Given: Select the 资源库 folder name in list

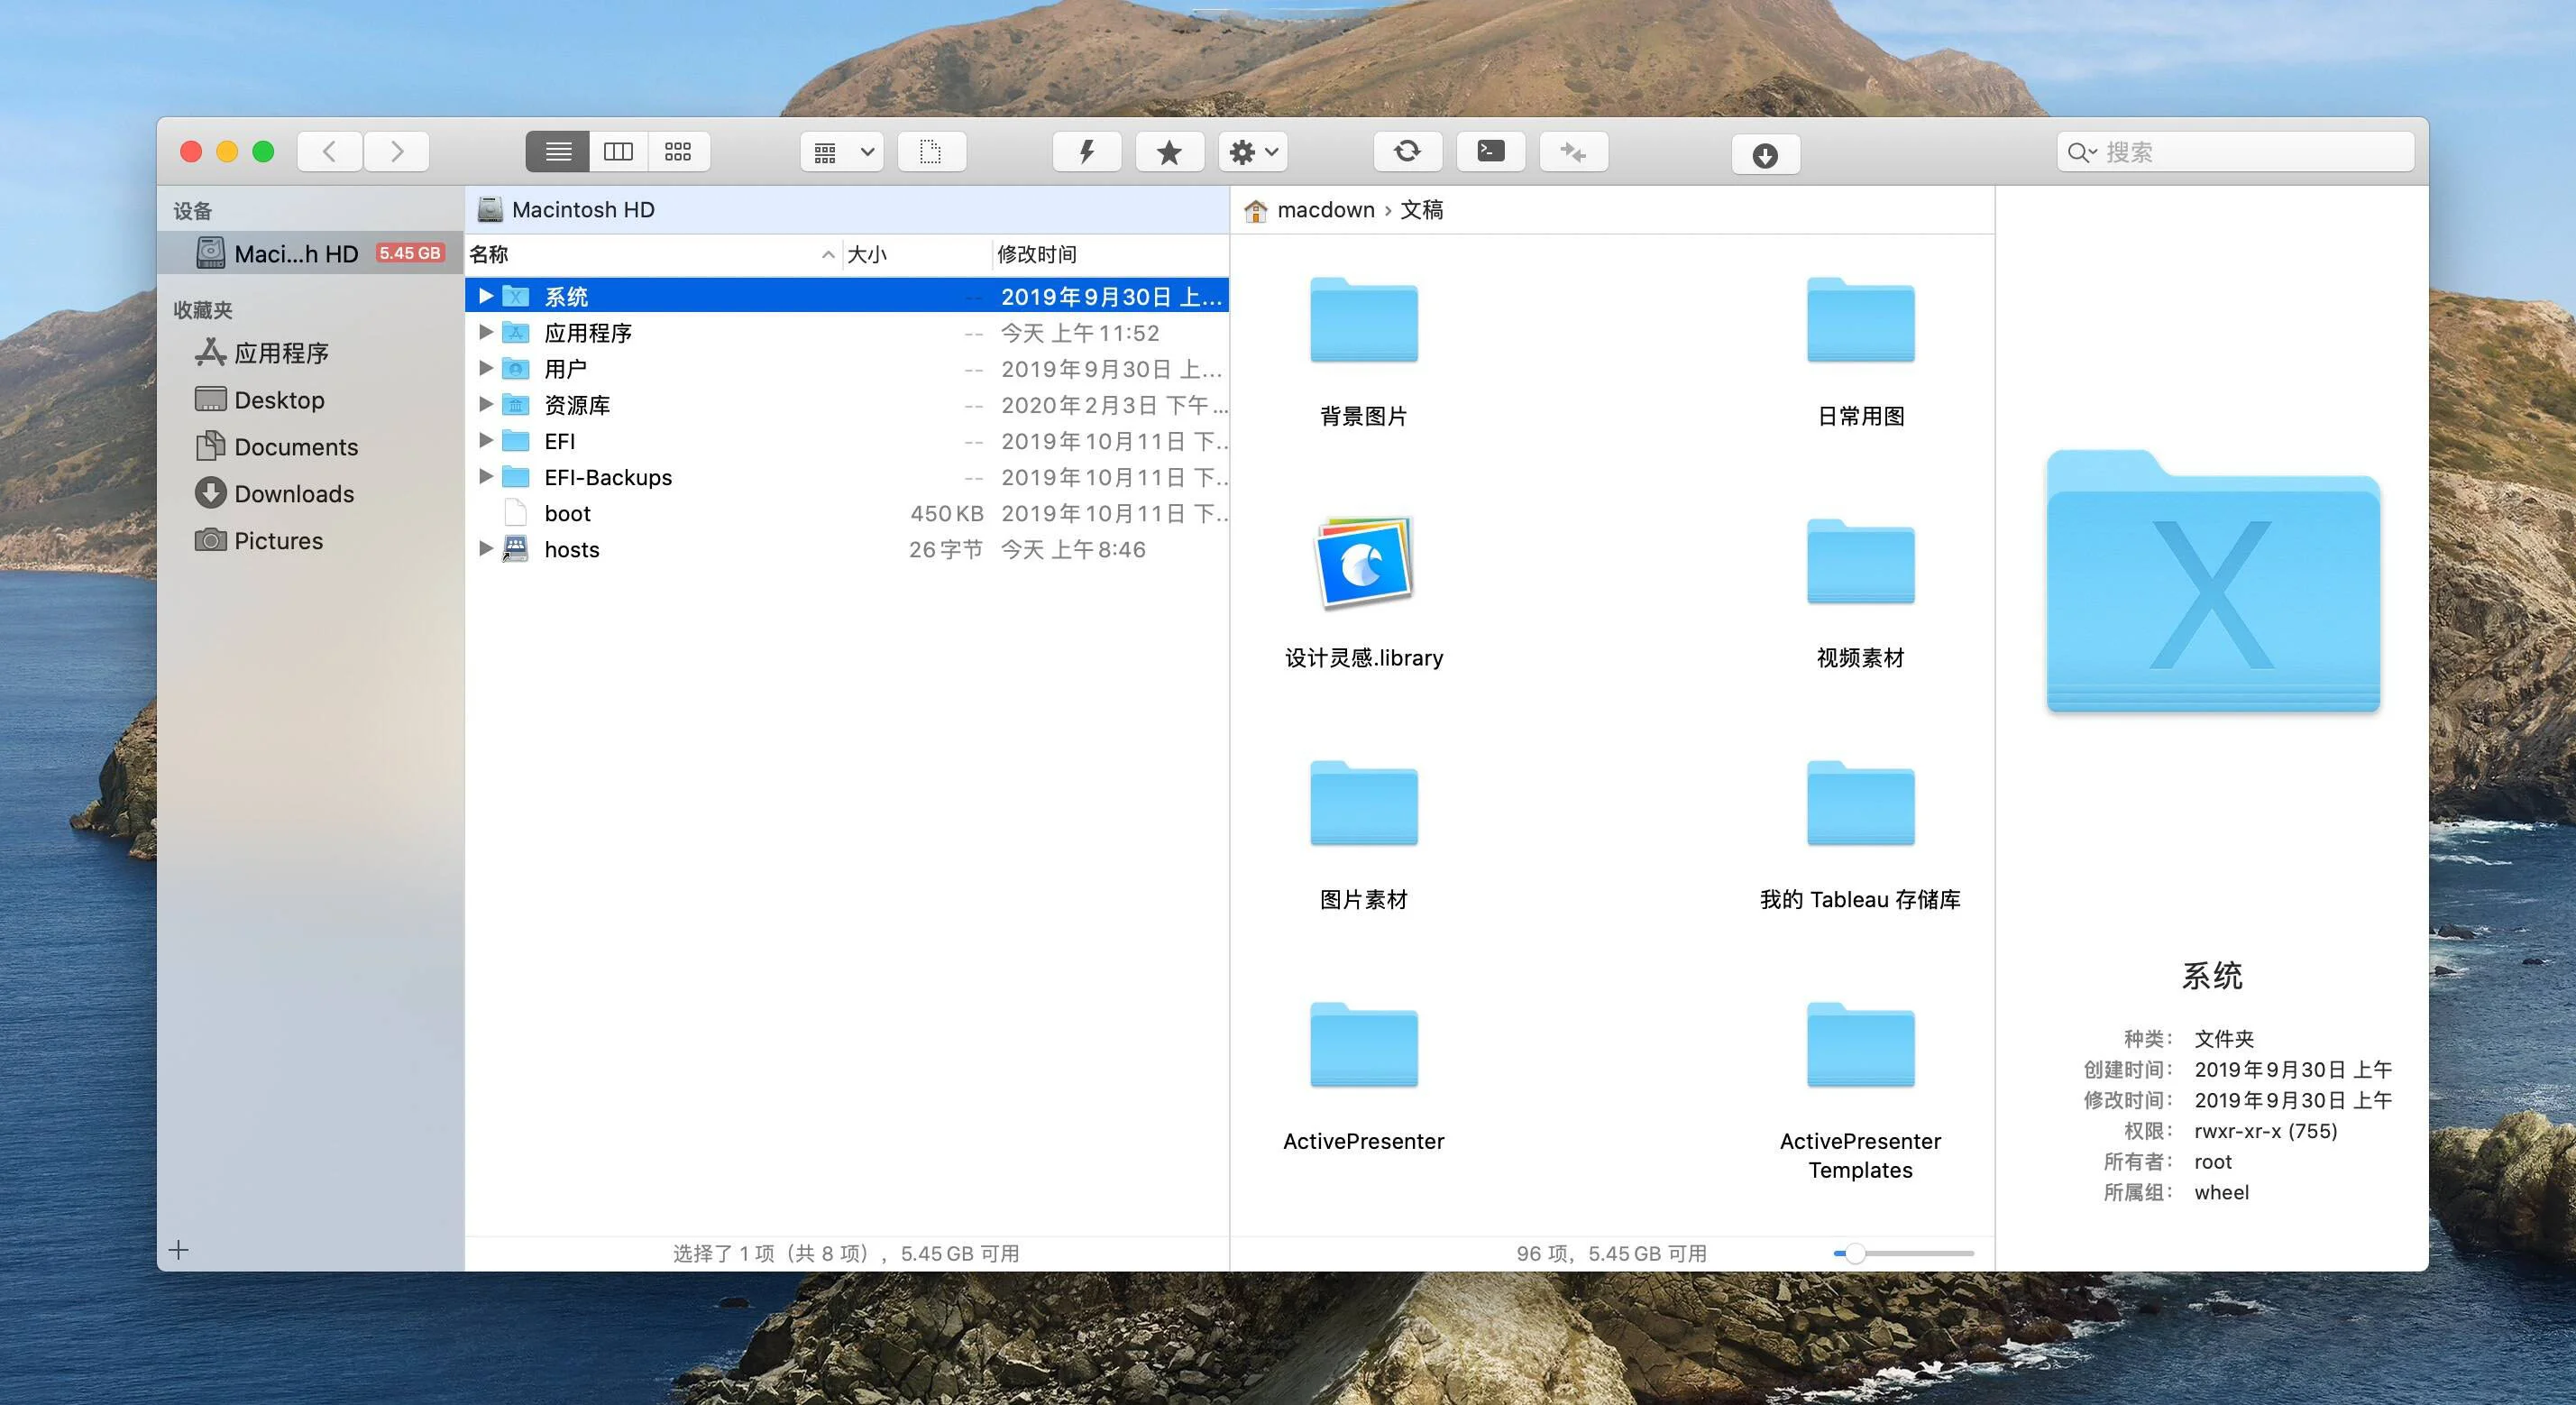Looking at the screenshot, I should 577,405.
